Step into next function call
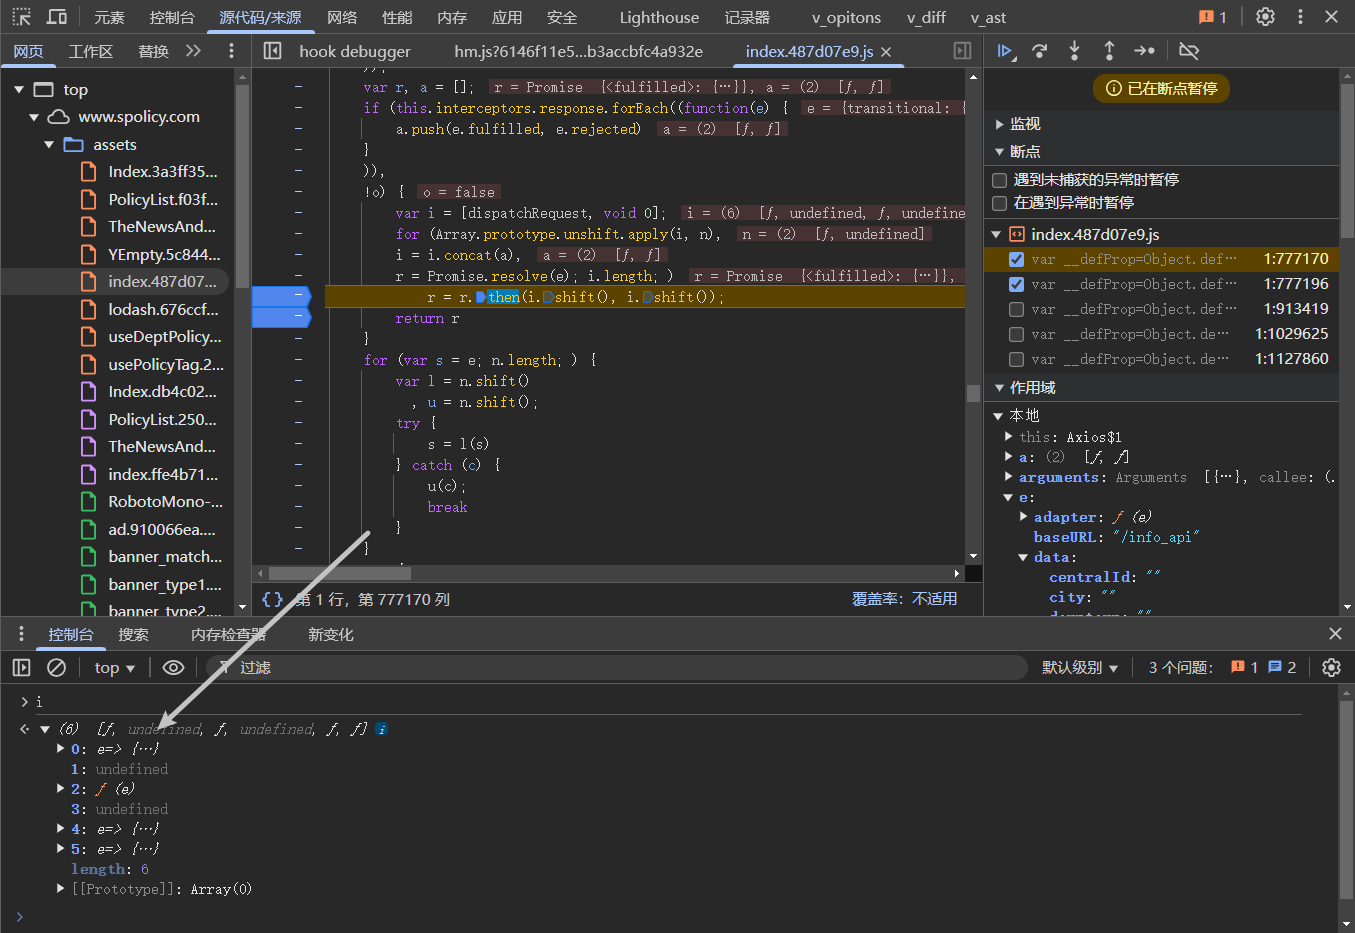1355x933 pixels. pos(1074,51)
